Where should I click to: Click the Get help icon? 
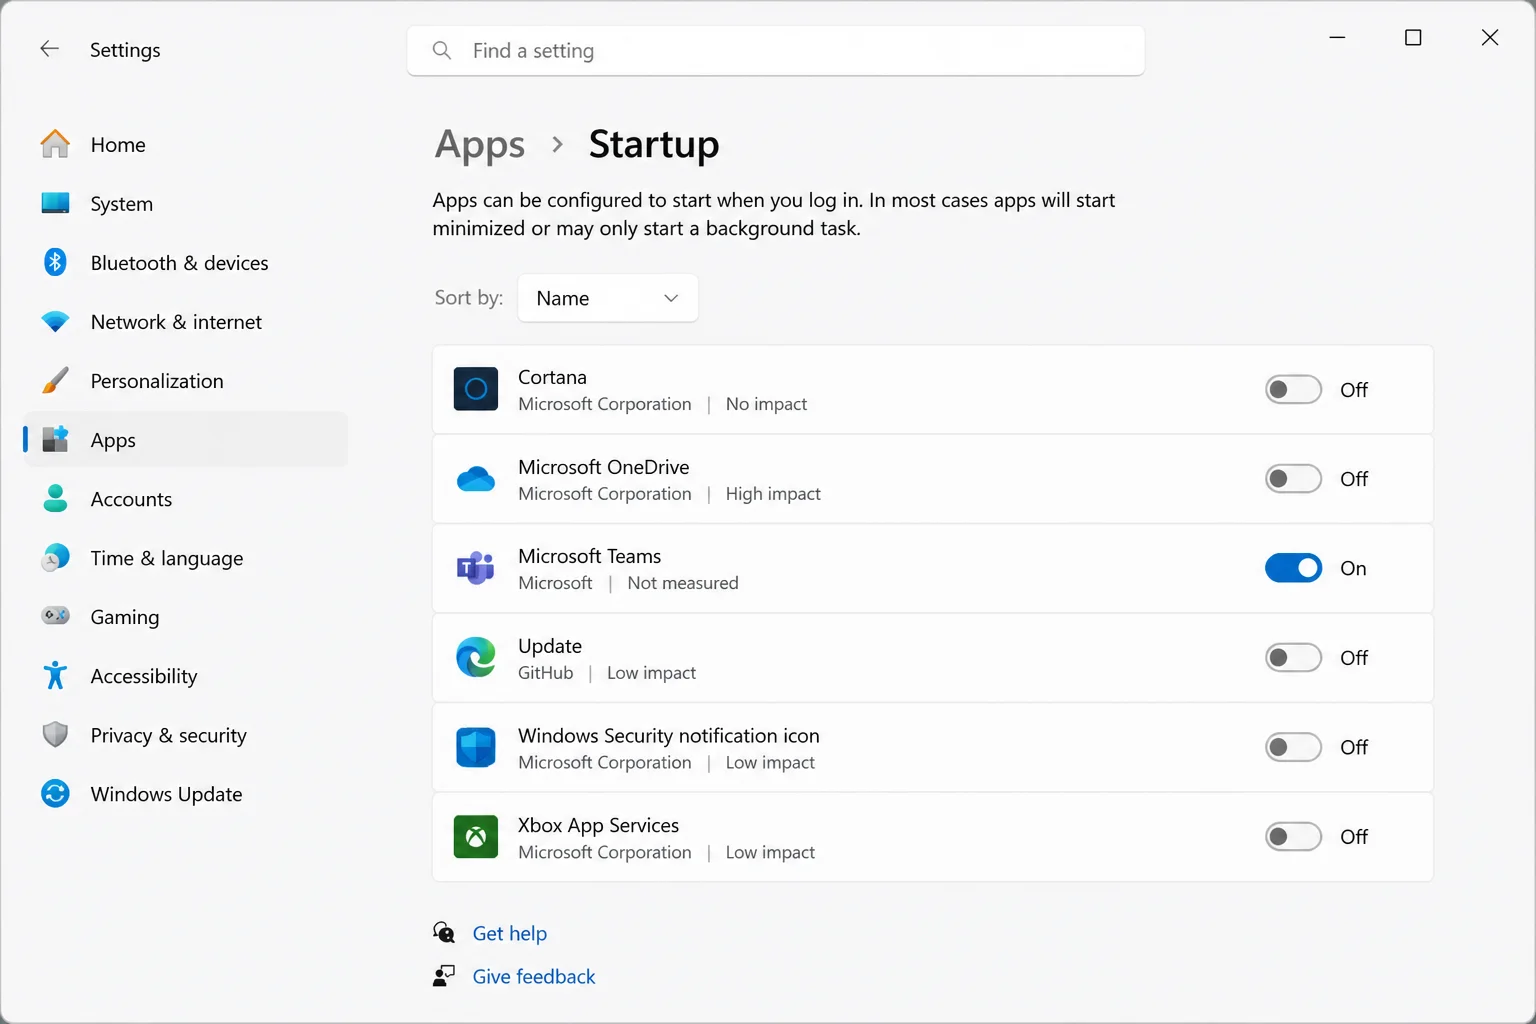click(x=444, y=933)
